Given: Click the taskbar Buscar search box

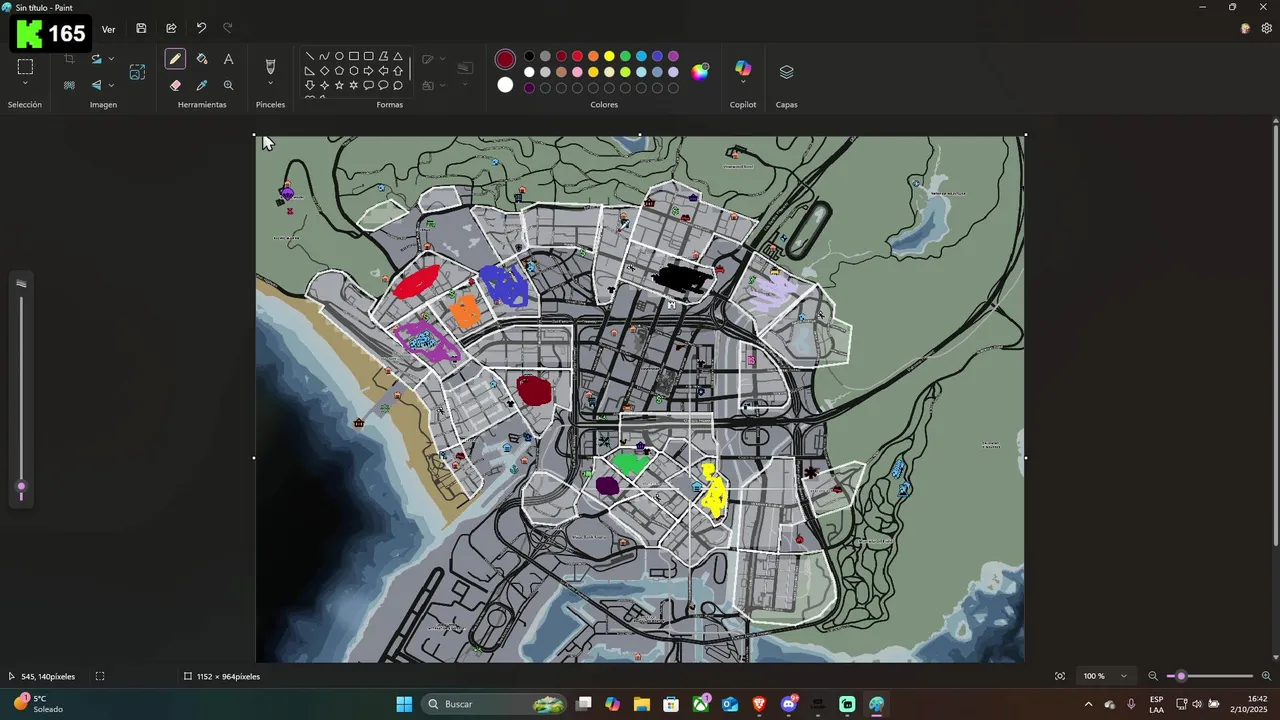Looking at the screenshot, I should pyautogui.click(x=496, y=704).
